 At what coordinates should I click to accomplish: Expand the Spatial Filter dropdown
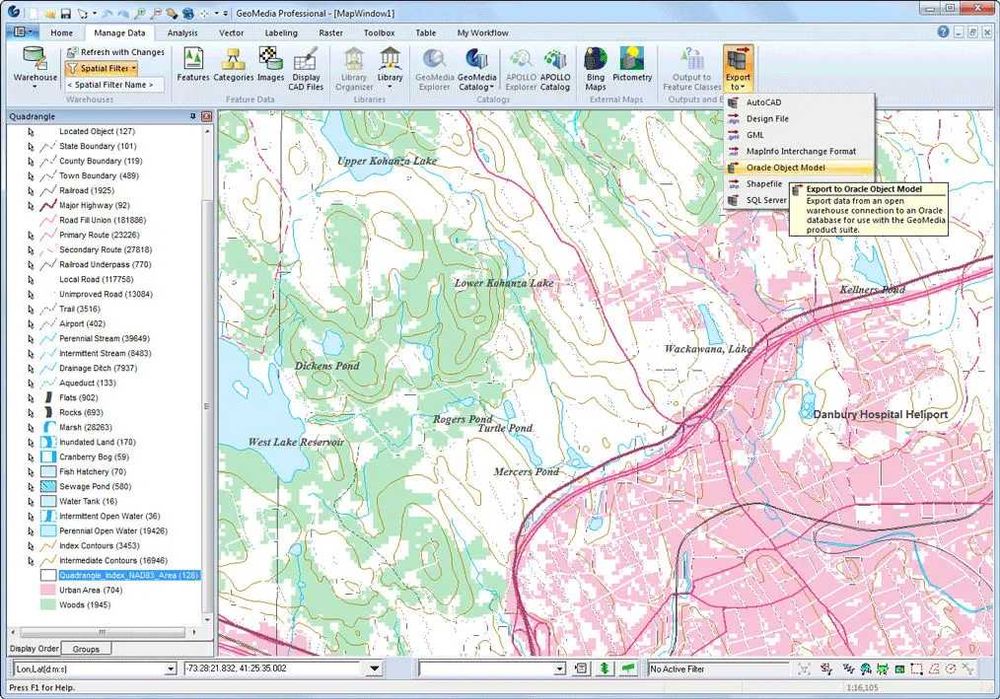coord(133,69)
